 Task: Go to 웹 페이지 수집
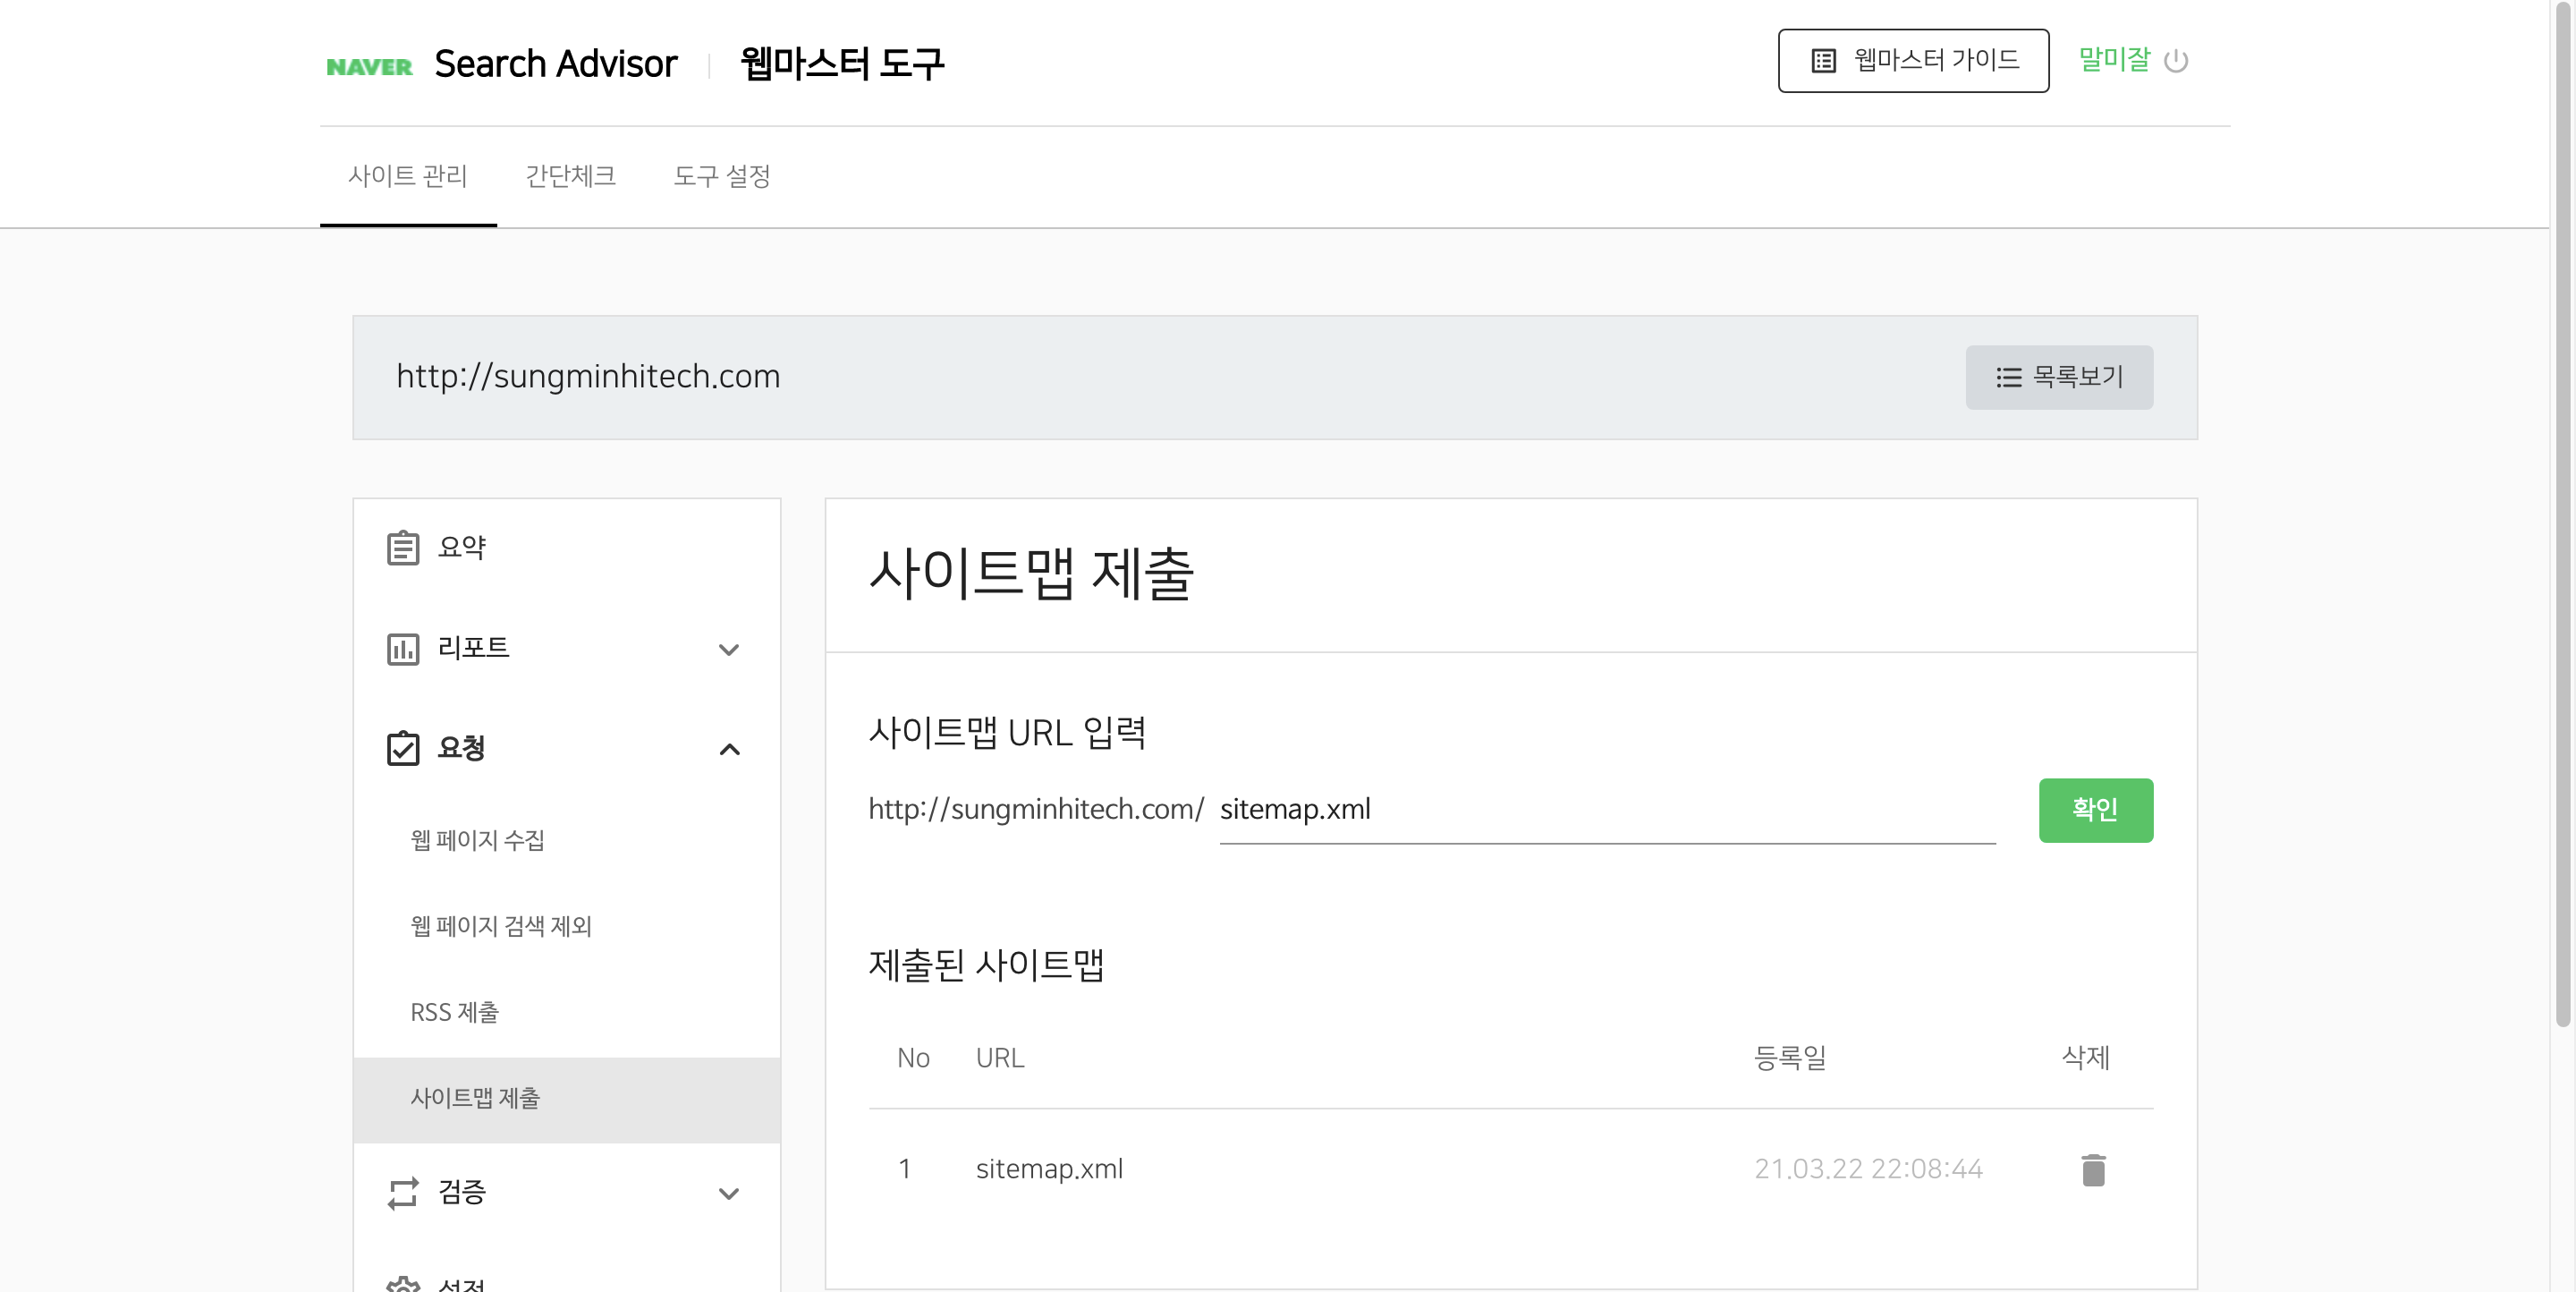coord(477,840)
